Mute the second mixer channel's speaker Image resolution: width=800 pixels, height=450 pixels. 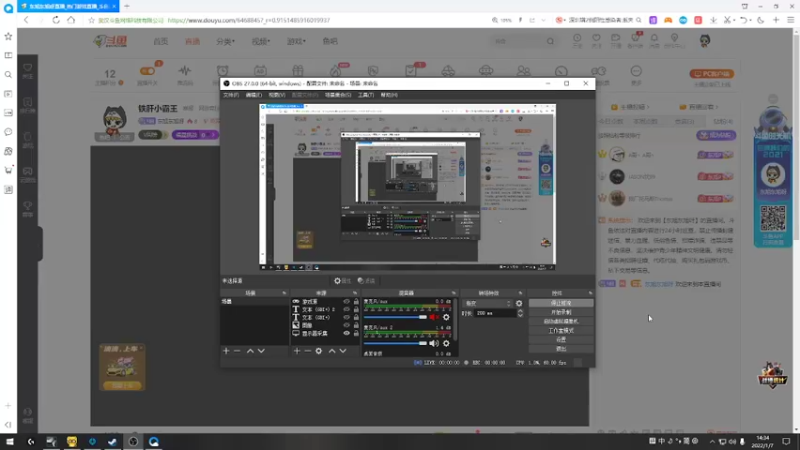(x=434, y=343)
